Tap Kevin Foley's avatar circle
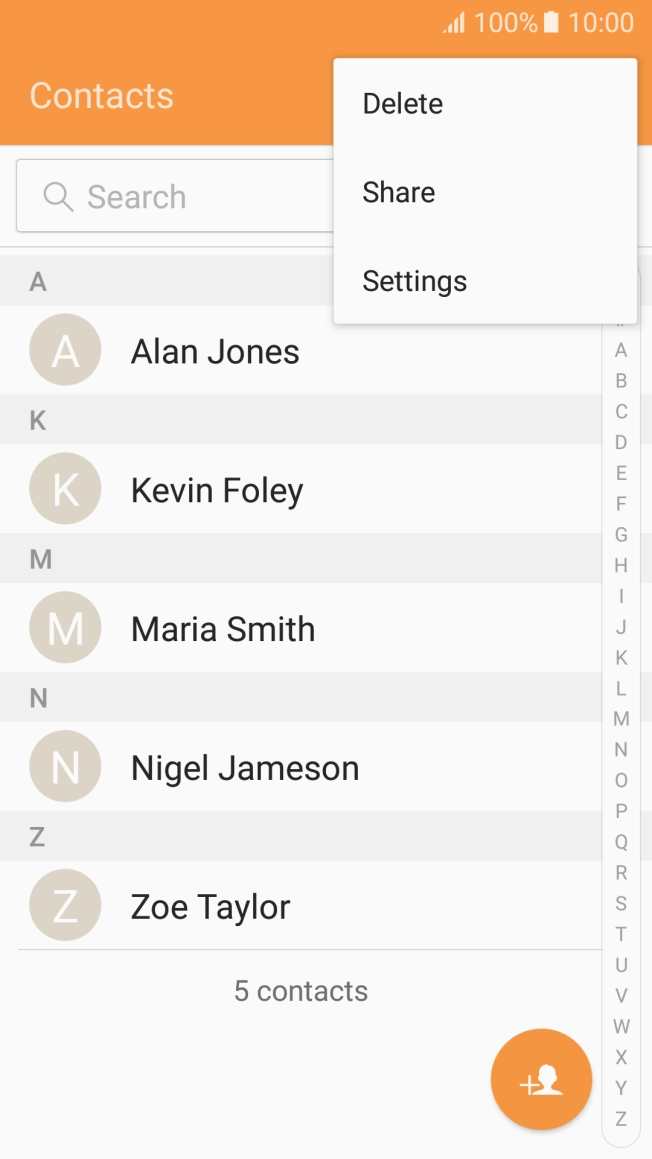Screen dimensions: 652x1159 click(65, 489)
